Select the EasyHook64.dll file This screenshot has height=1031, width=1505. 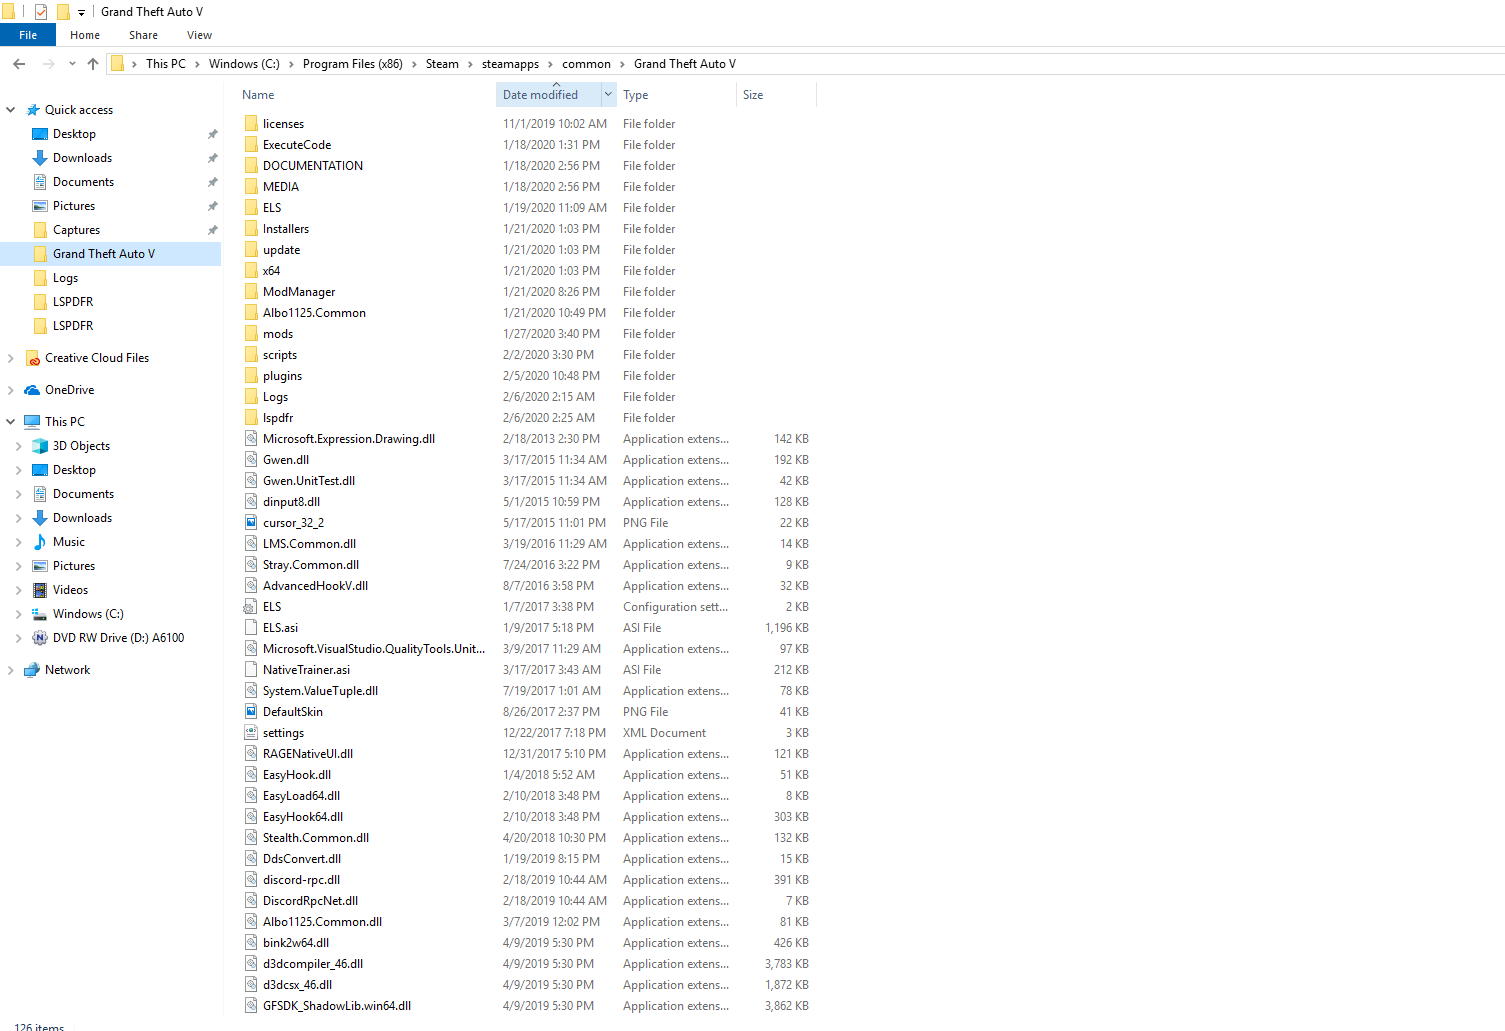pyautogui.click(x=526, y=817)
